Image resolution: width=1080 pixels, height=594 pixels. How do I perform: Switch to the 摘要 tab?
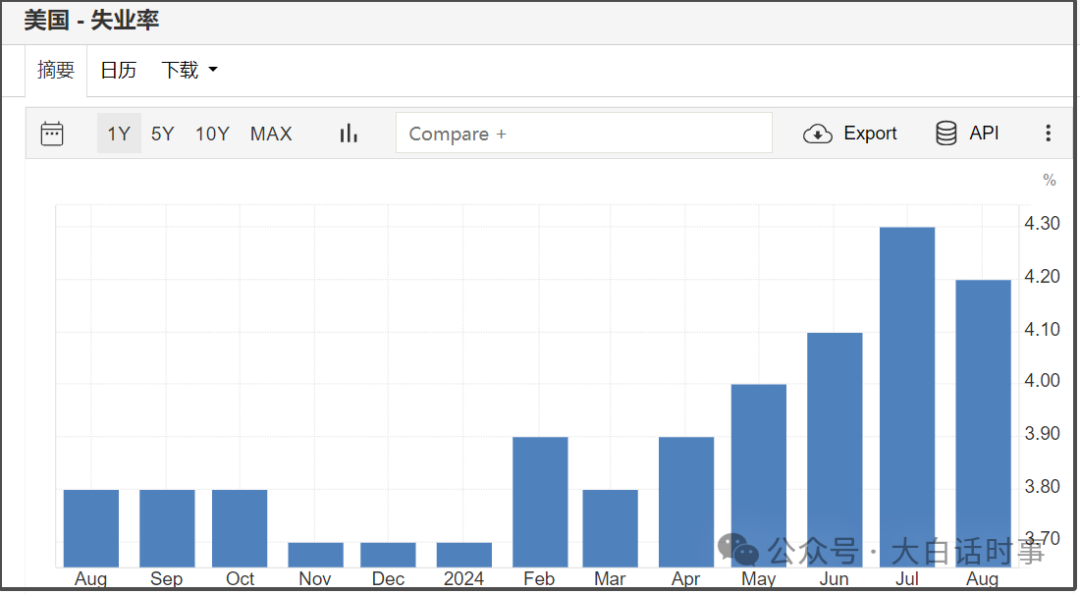coord(56,70)
